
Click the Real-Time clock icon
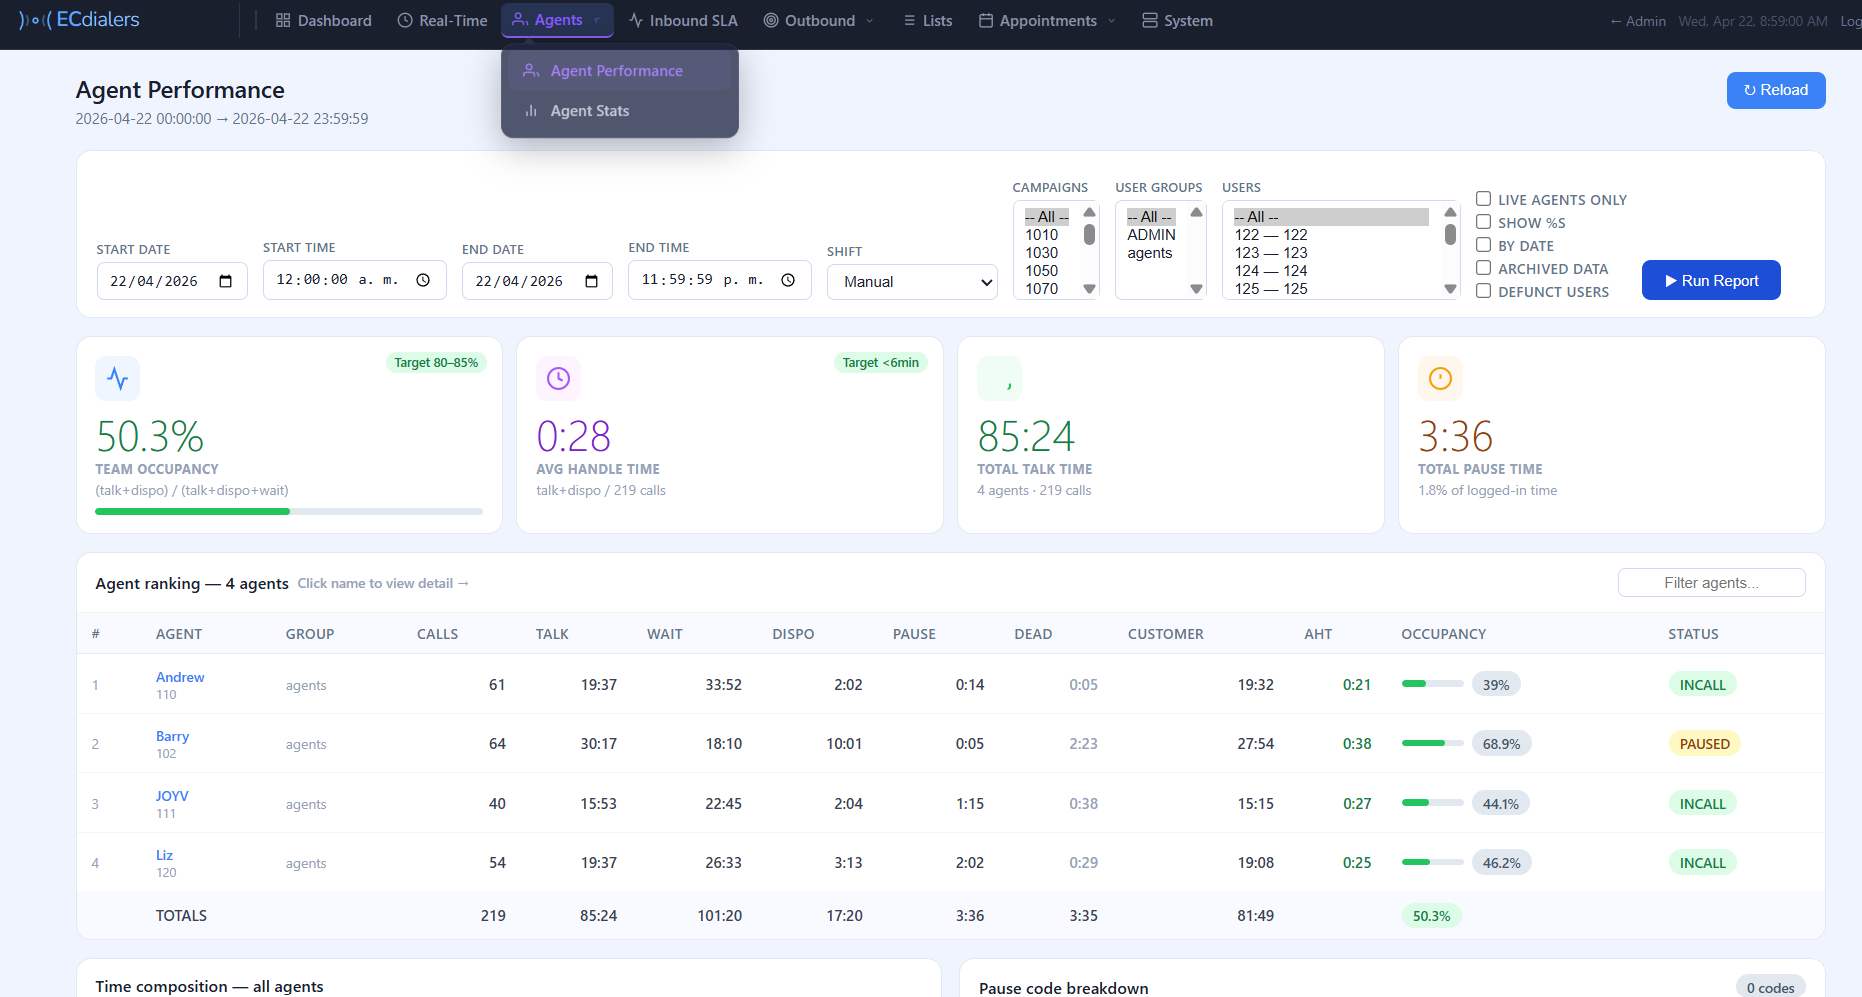click(x=405, y=20)
